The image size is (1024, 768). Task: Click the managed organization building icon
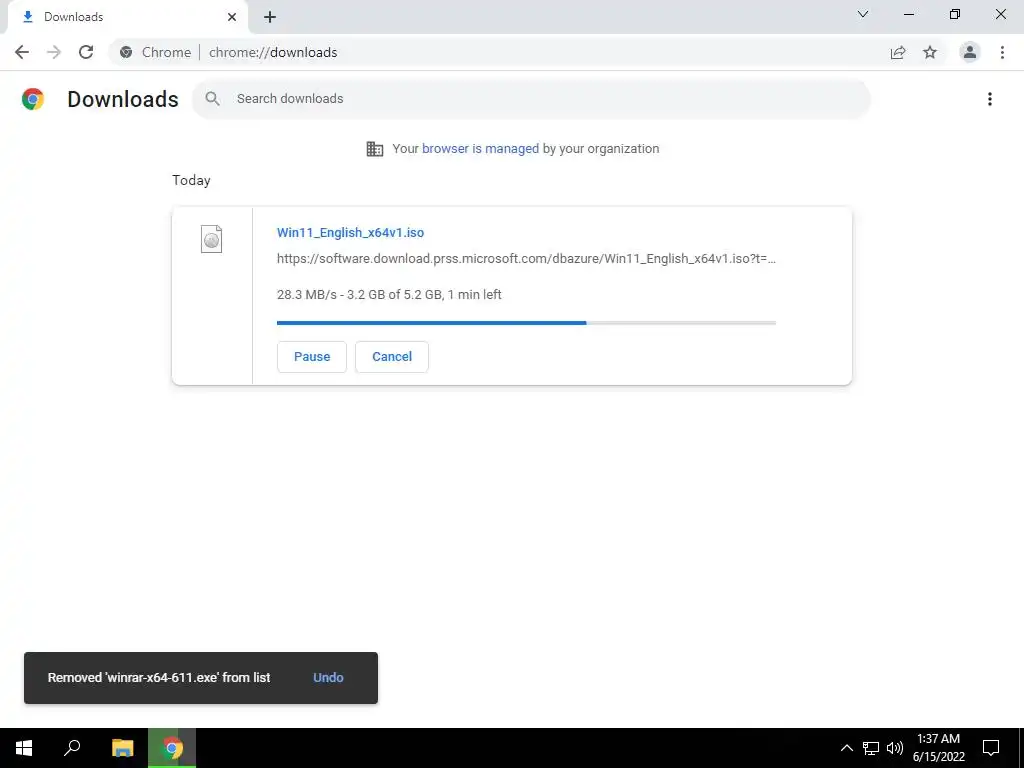tap(375, 149)
